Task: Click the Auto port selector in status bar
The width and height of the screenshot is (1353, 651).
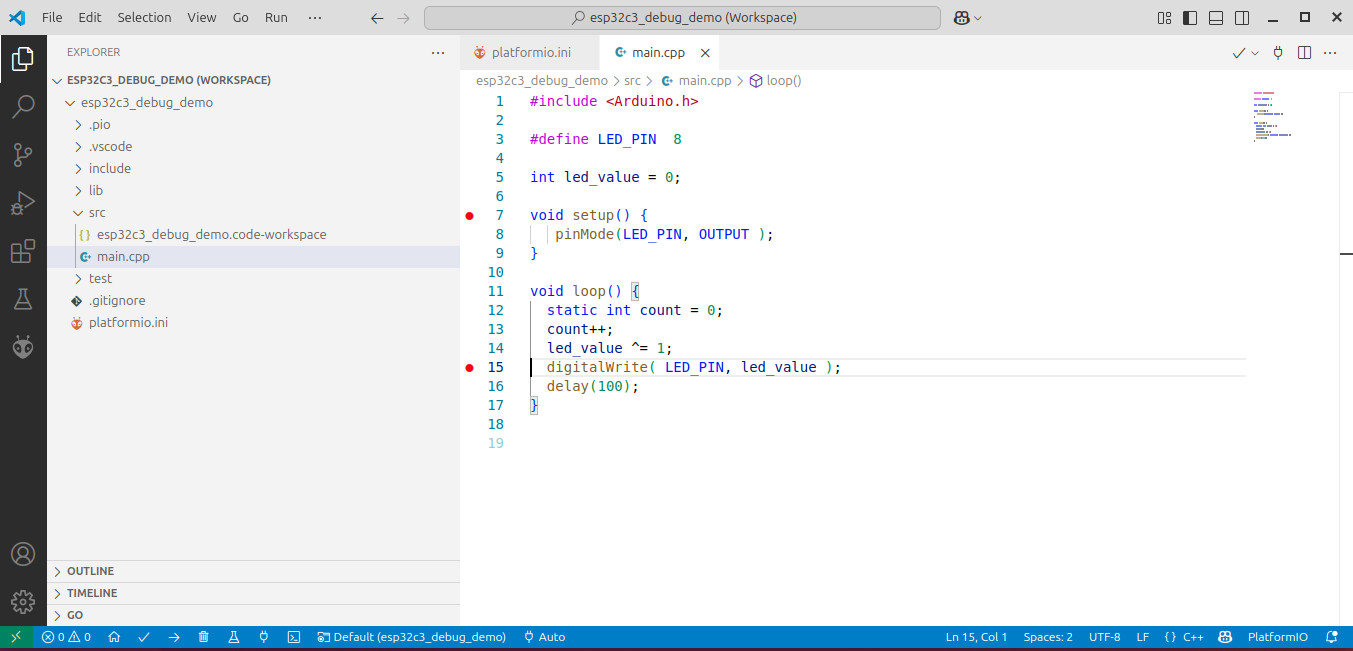Action: (544, 637)
